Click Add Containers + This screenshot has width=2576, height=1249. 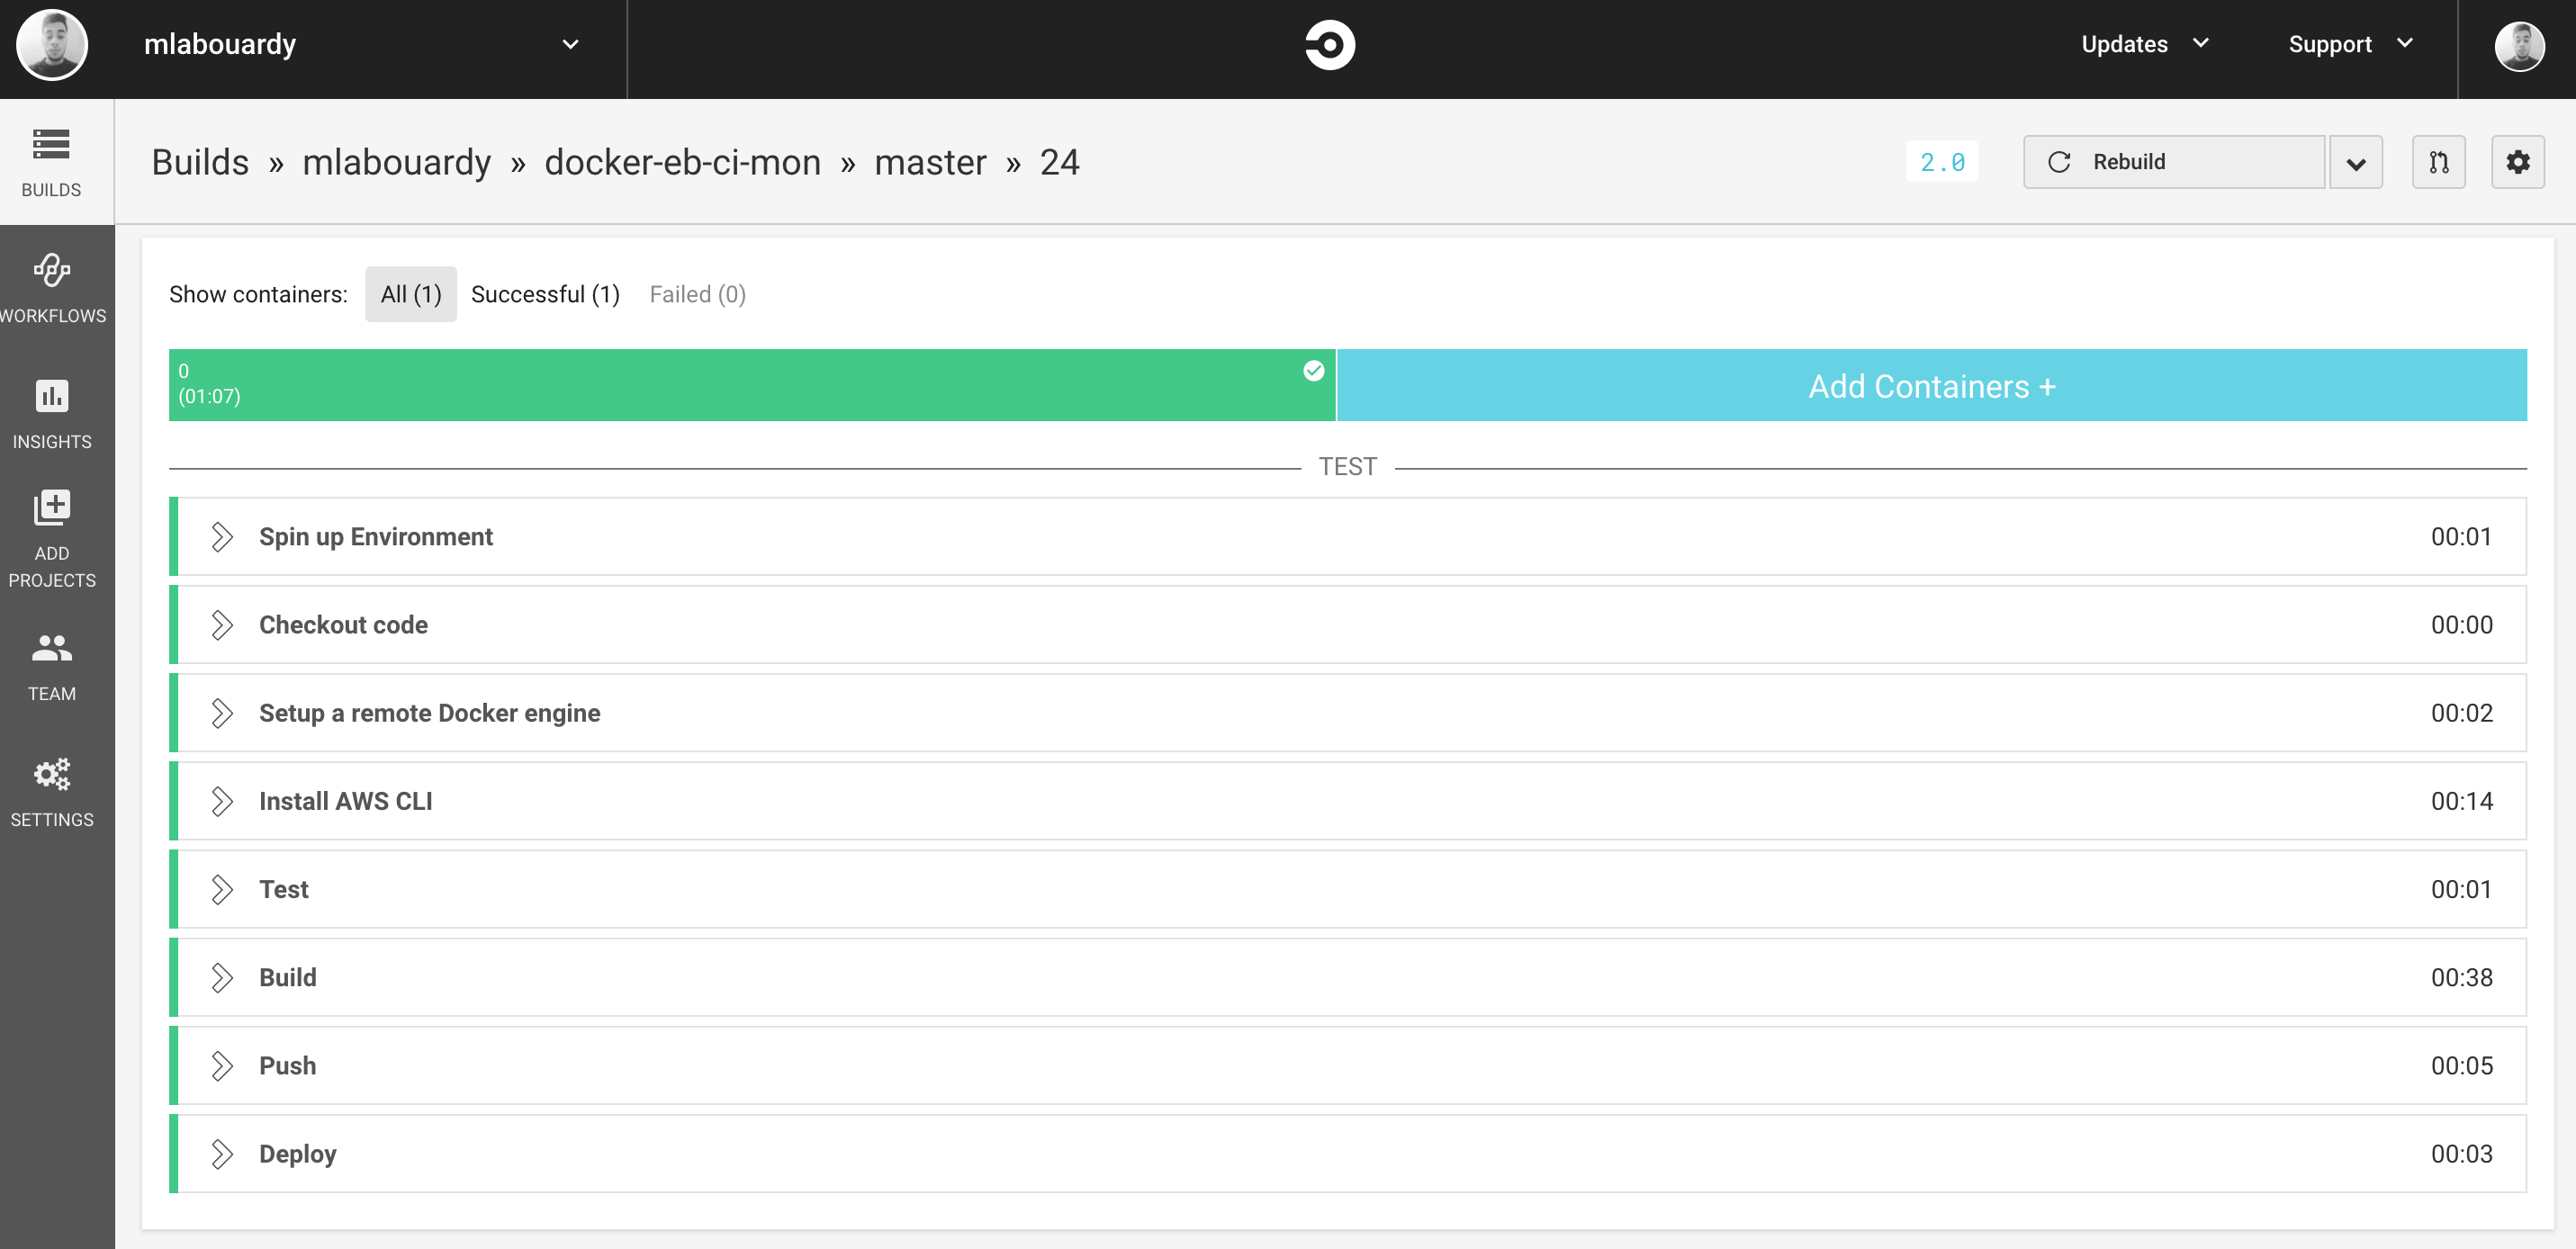coord(1931,385)
